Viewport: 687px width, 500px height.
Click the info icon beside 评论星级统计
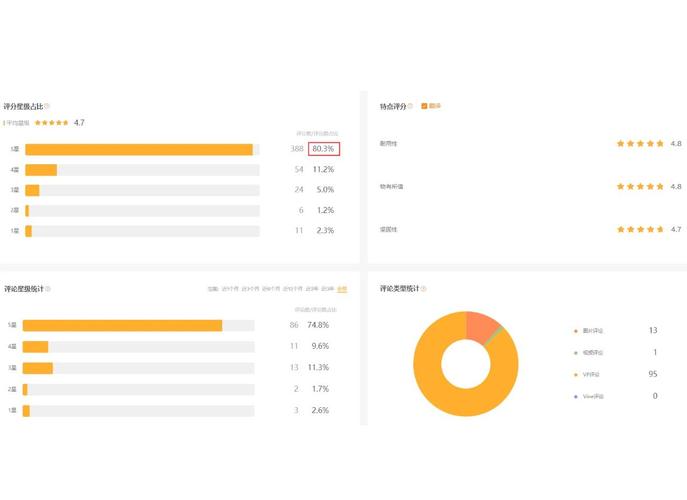(48, 289)
